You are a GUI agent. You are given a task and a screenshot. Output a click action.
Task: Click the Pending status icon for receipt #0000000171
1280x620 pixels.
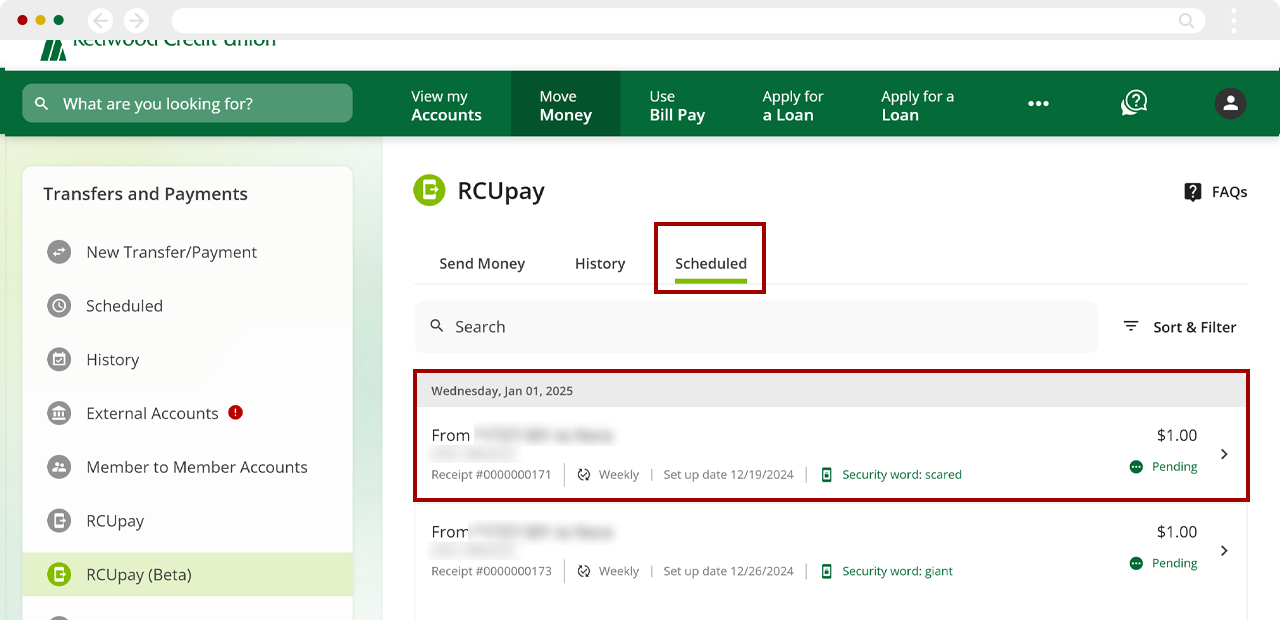click(1136, 467)
